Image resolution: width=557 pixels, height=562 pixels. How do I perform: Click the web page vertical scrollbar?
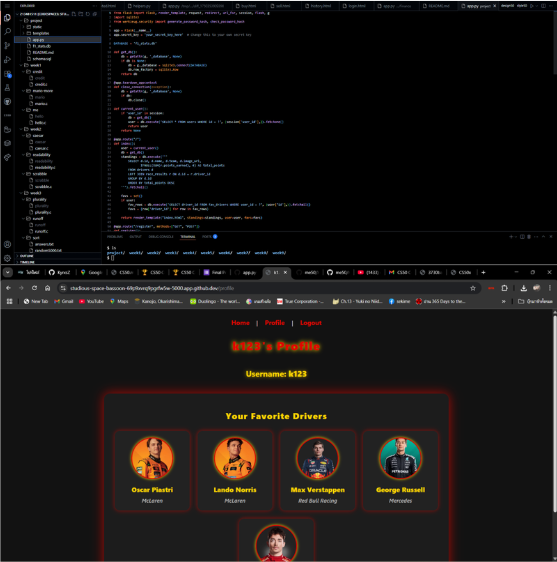pyautogui.click(x=554, y=412)
